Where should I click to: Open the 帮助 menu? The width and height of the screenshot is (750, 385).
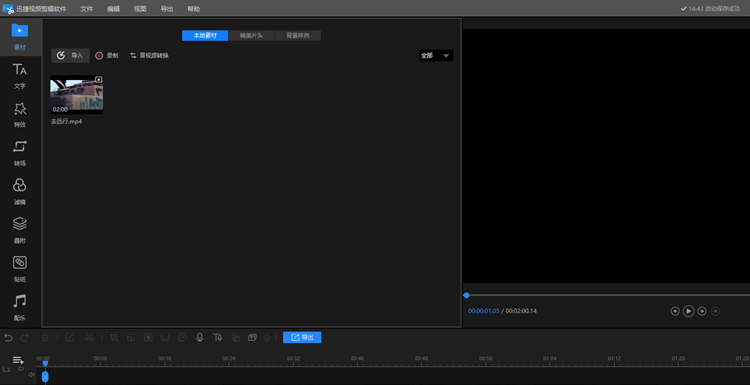click(194, 9)
